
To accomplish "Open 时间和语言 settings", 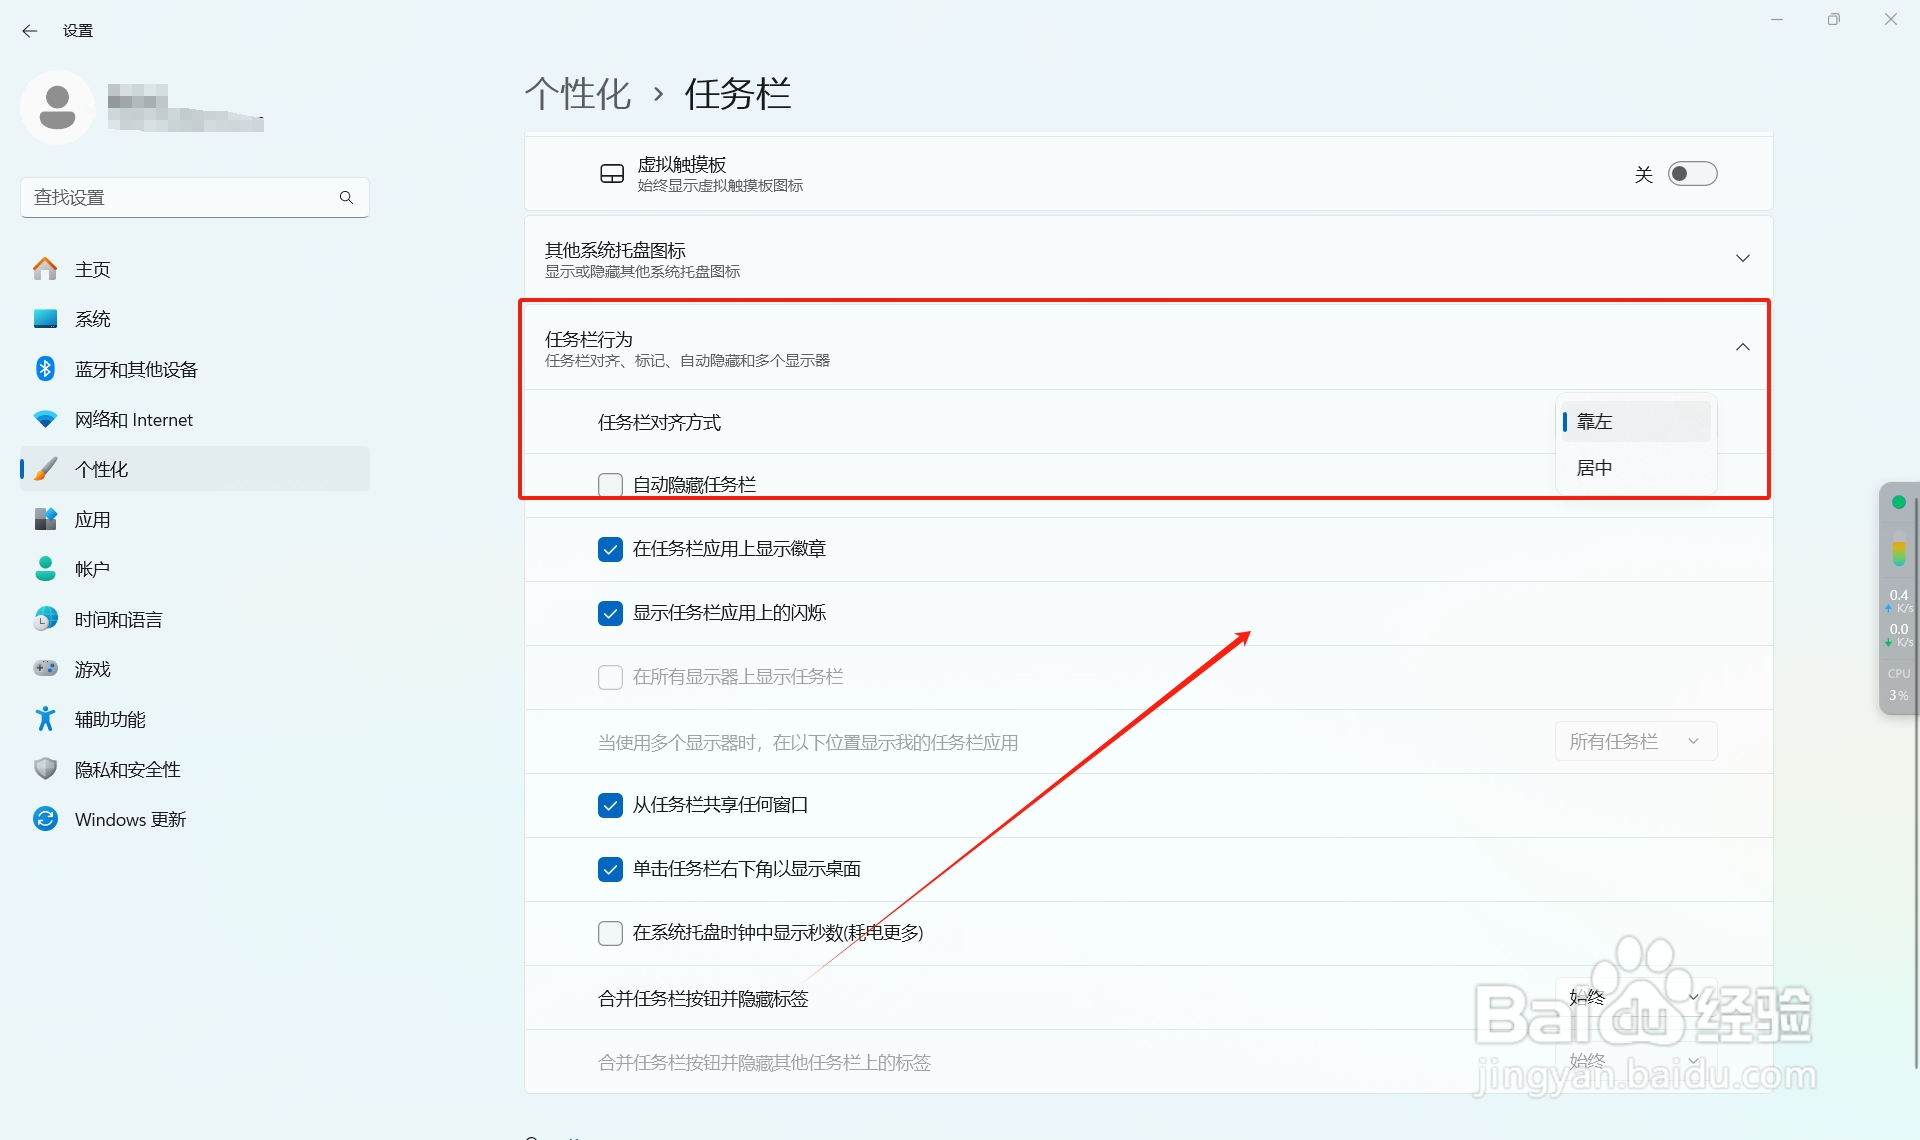I will (117, 618).
